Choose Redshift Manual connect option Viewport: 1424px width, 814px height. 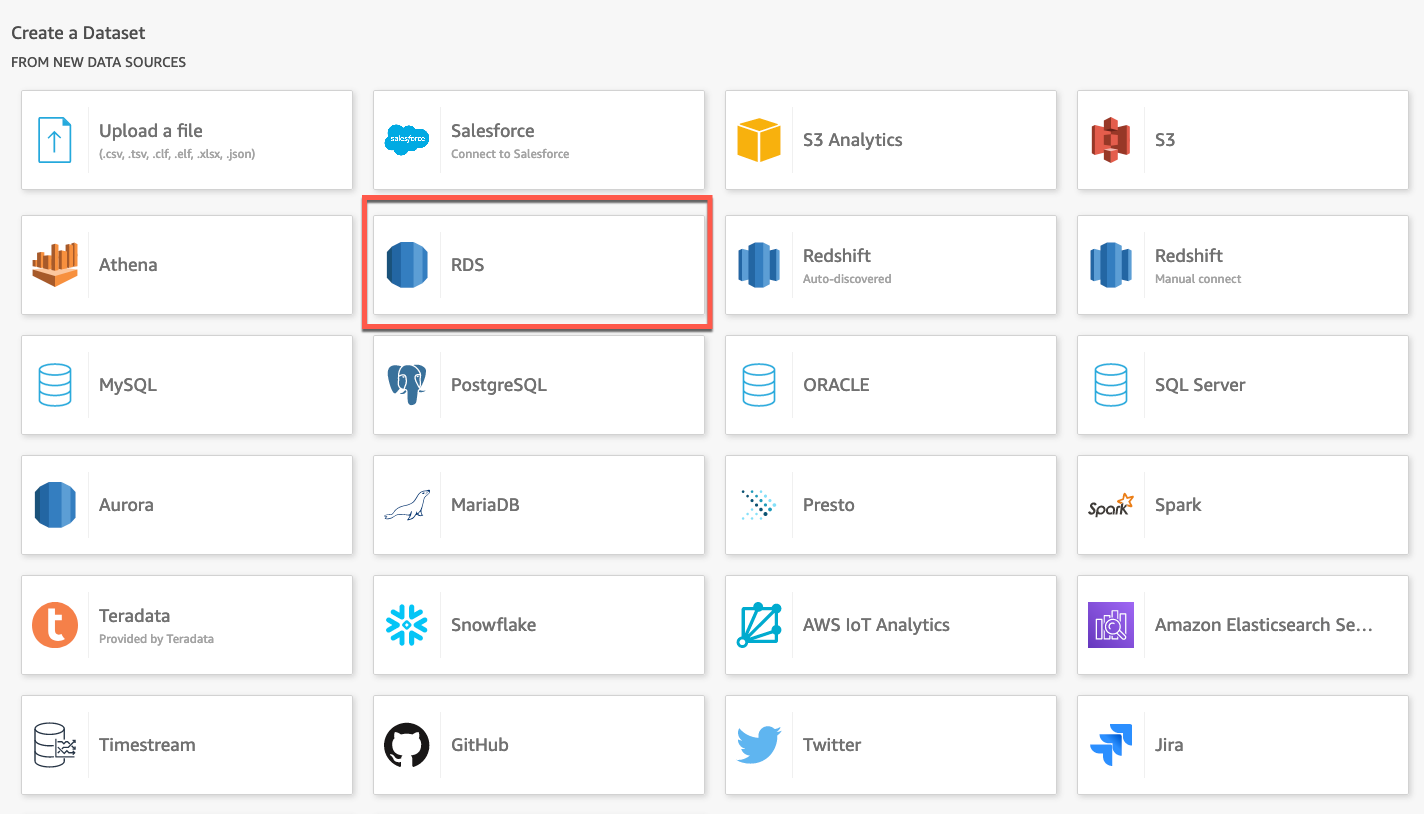[x=1242, y=265]
